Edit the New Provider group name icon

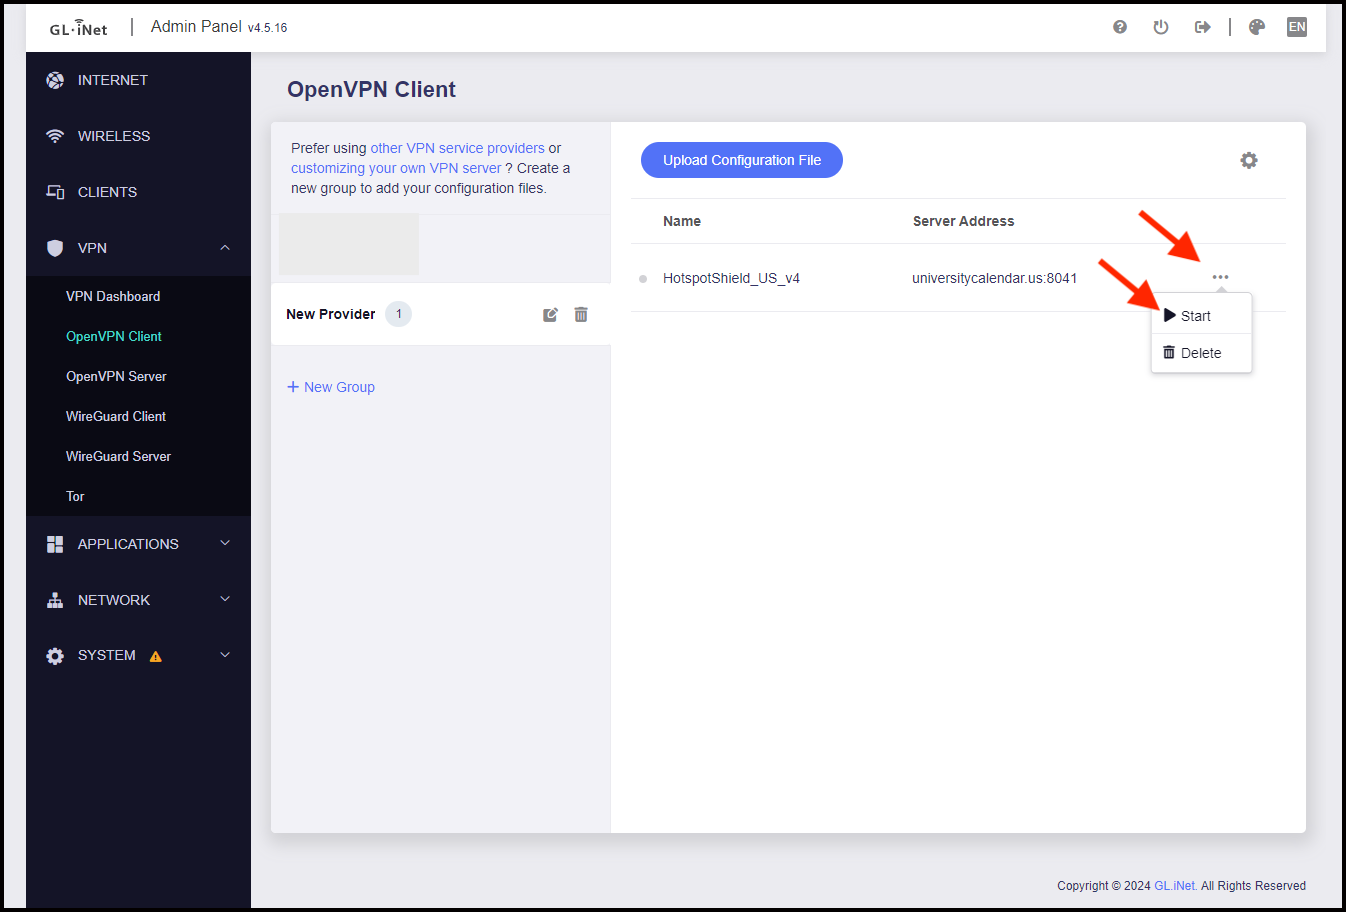coord(550,315)
